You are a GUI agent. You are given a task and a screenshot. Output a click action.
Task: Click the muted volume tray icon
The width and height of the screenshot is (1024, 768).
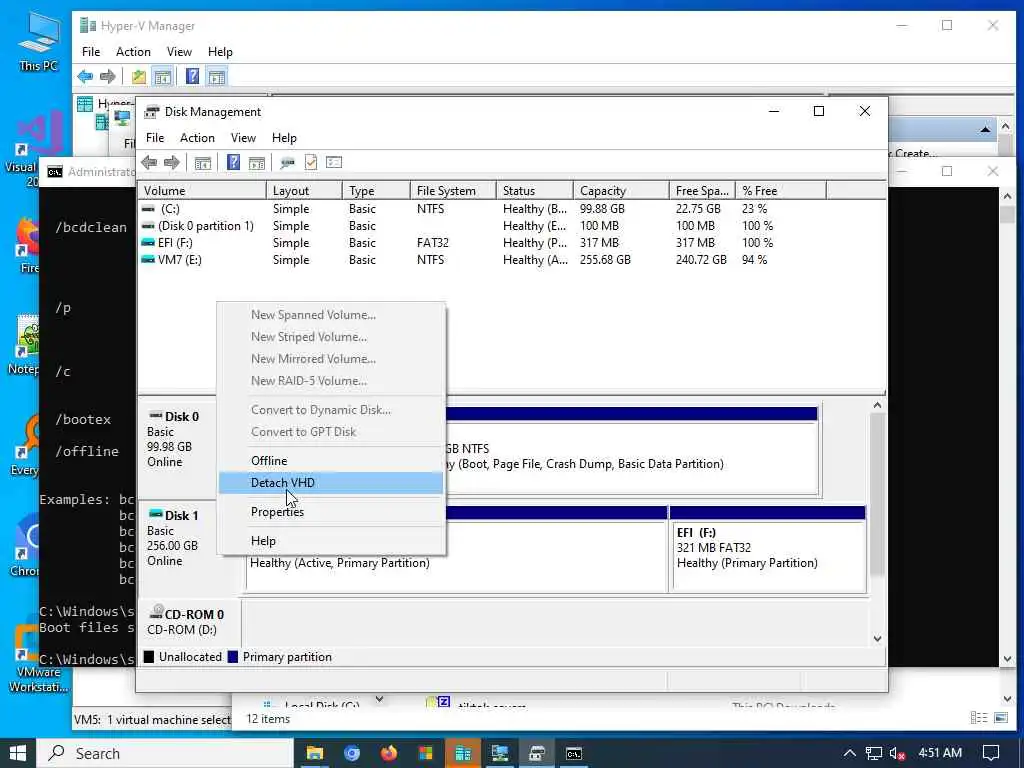tap(897, 754)
